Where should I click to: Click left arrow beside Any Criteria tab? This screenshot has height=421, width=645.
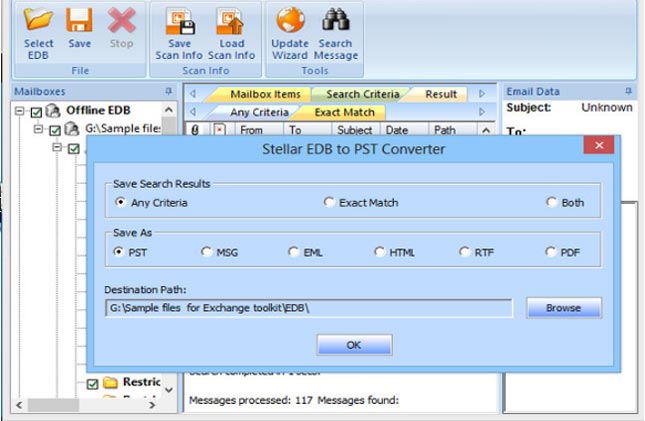coord(193,112)
